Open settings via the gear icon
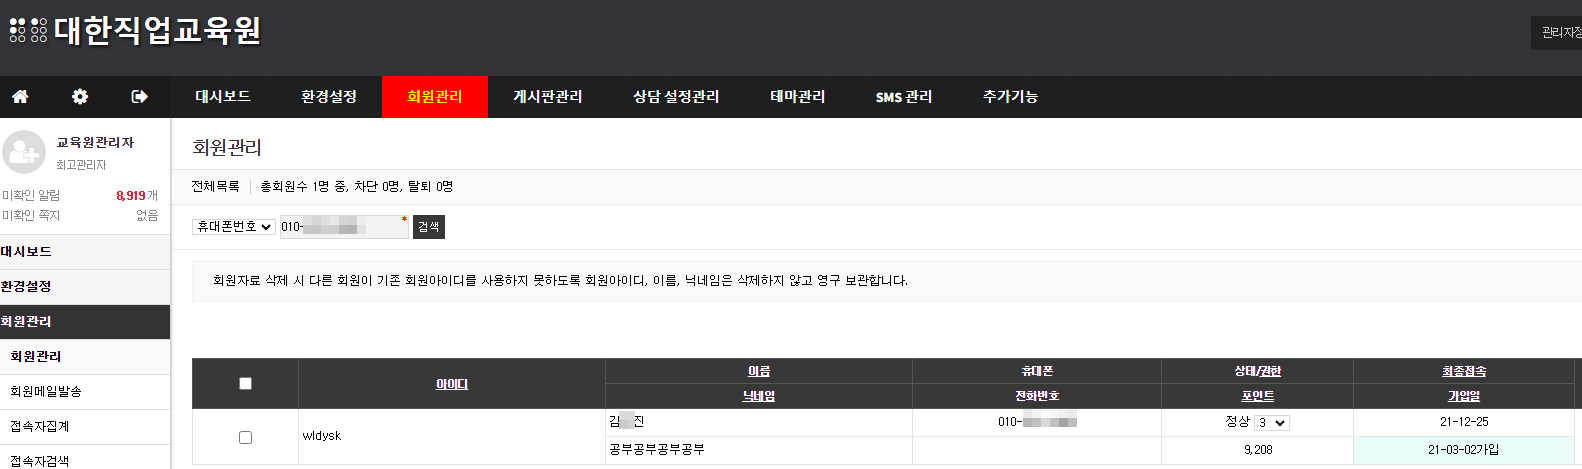Image resolution: width=1582 pixels, height=469 pixels. 80,97
